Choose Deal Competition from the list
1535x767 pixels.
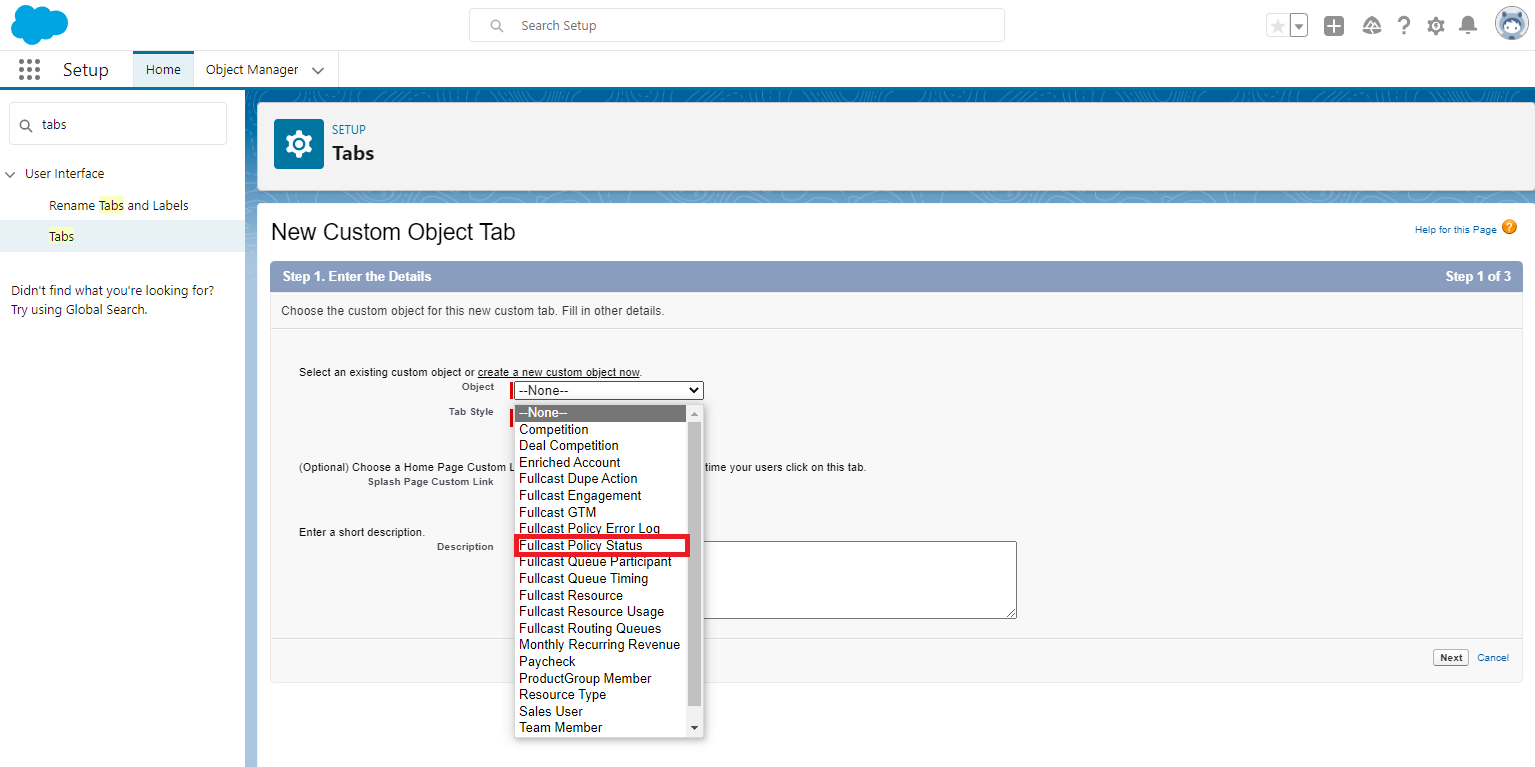tap(601, 446)
